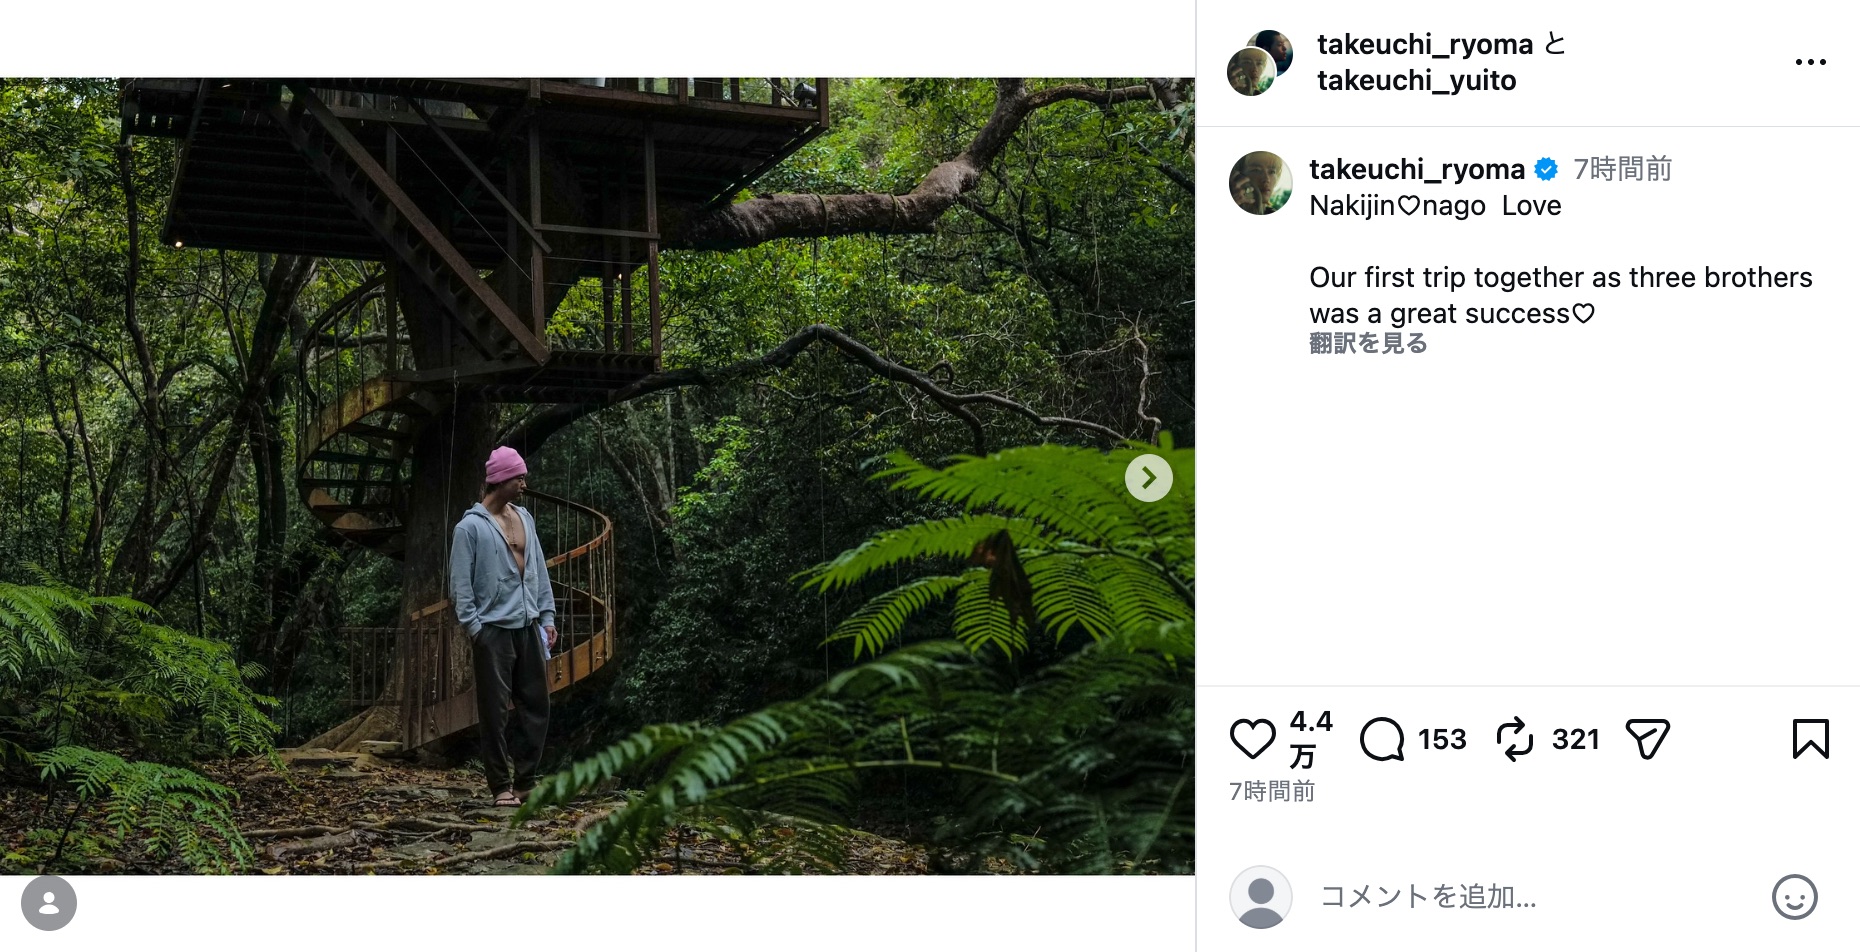1860x952 pixels.
Task: Click the 321 share count
Action: [x=1576, y=740]
